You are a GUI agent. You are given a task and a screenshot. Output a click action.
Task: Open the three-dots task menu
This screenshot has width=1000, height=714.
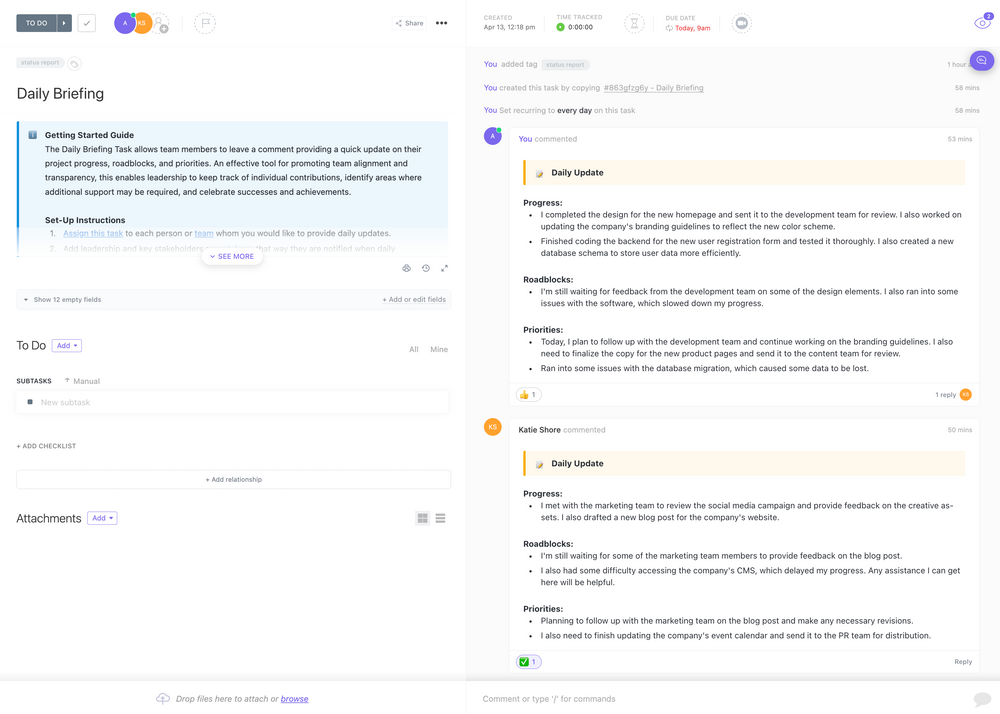click(442, 23)
